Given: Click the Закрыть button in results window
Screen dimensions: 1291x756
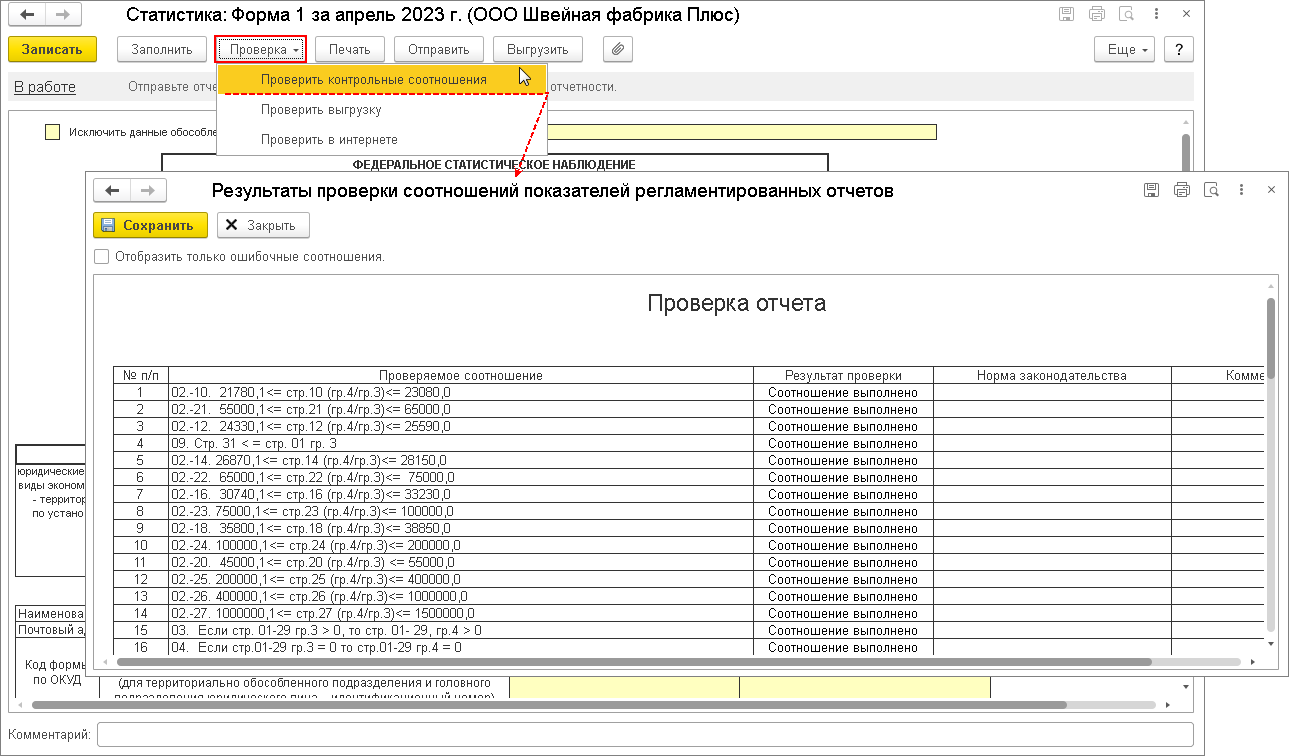Looking at the screenshot, I should [x=263, y=225].
